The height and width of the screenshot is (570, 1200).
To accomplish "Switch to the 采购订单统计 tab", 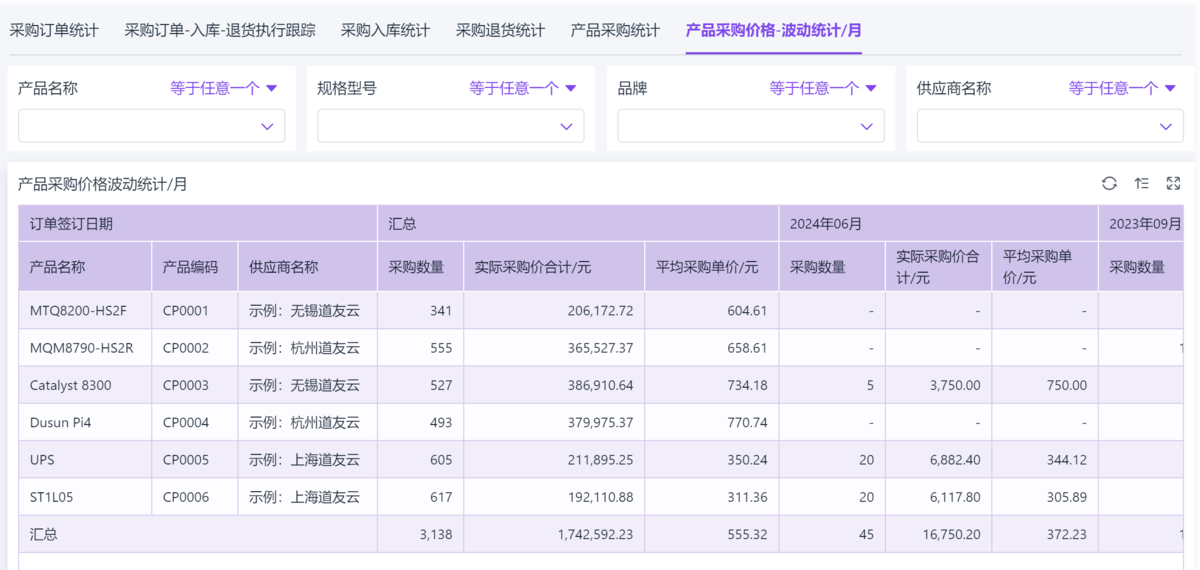I will [x=54, y=30].
